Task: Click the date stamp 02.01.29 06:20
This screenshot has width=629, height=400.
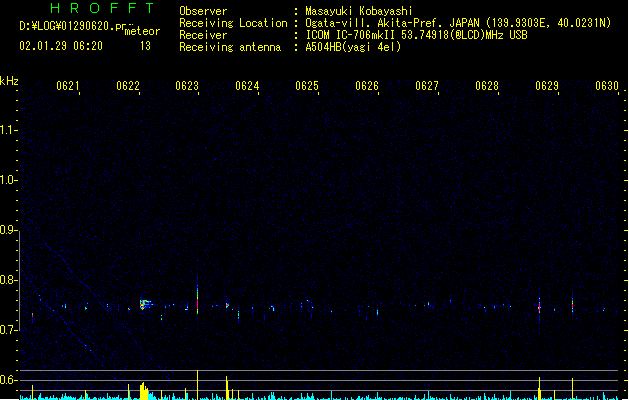Action: (x=61, y=46)
